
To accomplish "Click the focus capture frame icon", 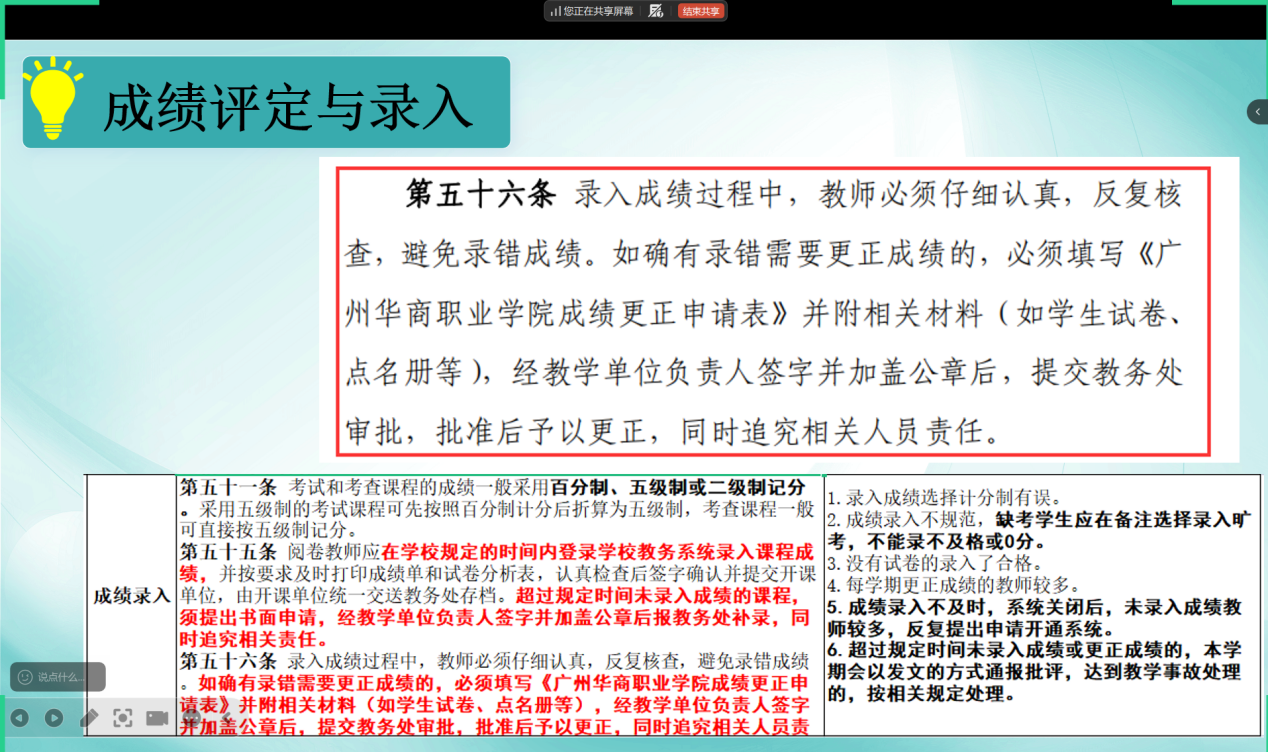I will point(123,717).
